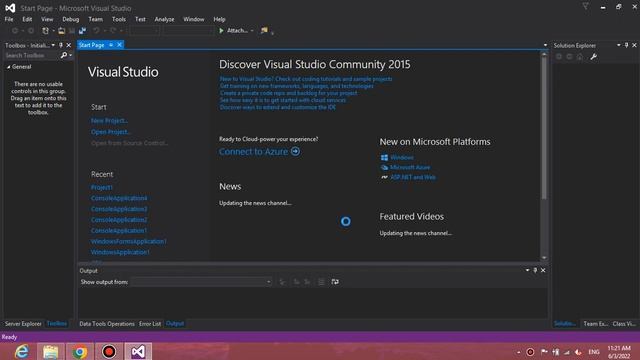Image resolution: width=640 pixels, height=360 pixels.
Task: Click the Find in Files toolbar icon
Action: tap(264, 31)
